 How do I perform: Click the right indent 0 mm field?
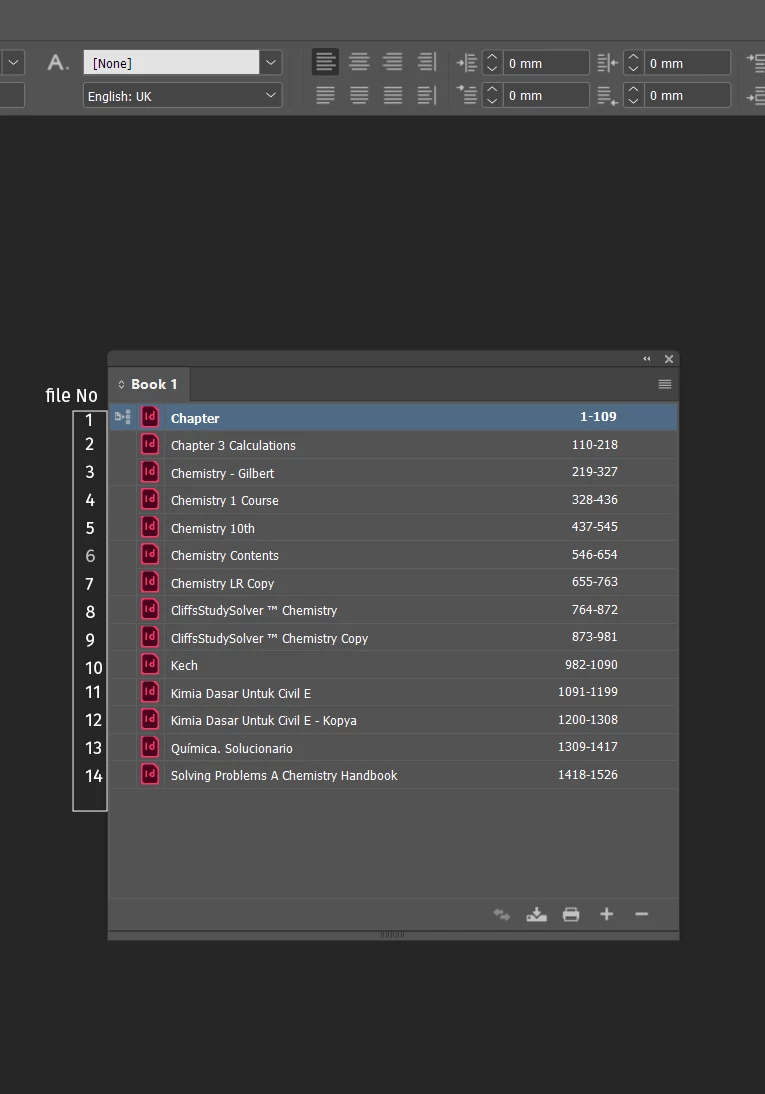pos(687,63)
